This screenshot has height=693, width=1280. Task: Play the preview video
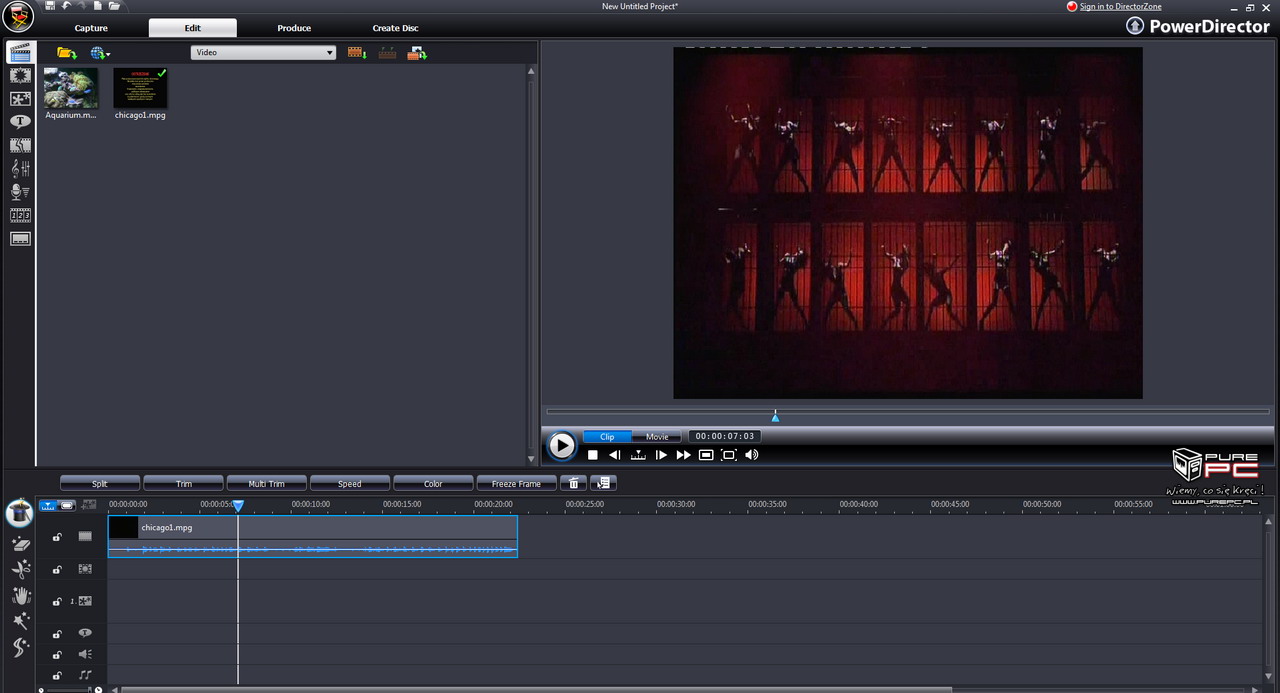click(x=562, y=446)
